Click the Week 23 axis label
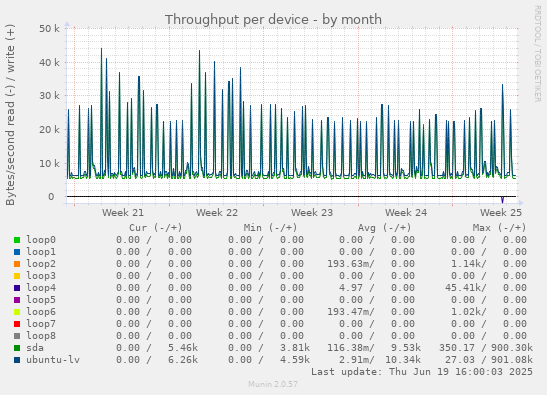Viewport: 547px width, 395px height. pos(312,213)
